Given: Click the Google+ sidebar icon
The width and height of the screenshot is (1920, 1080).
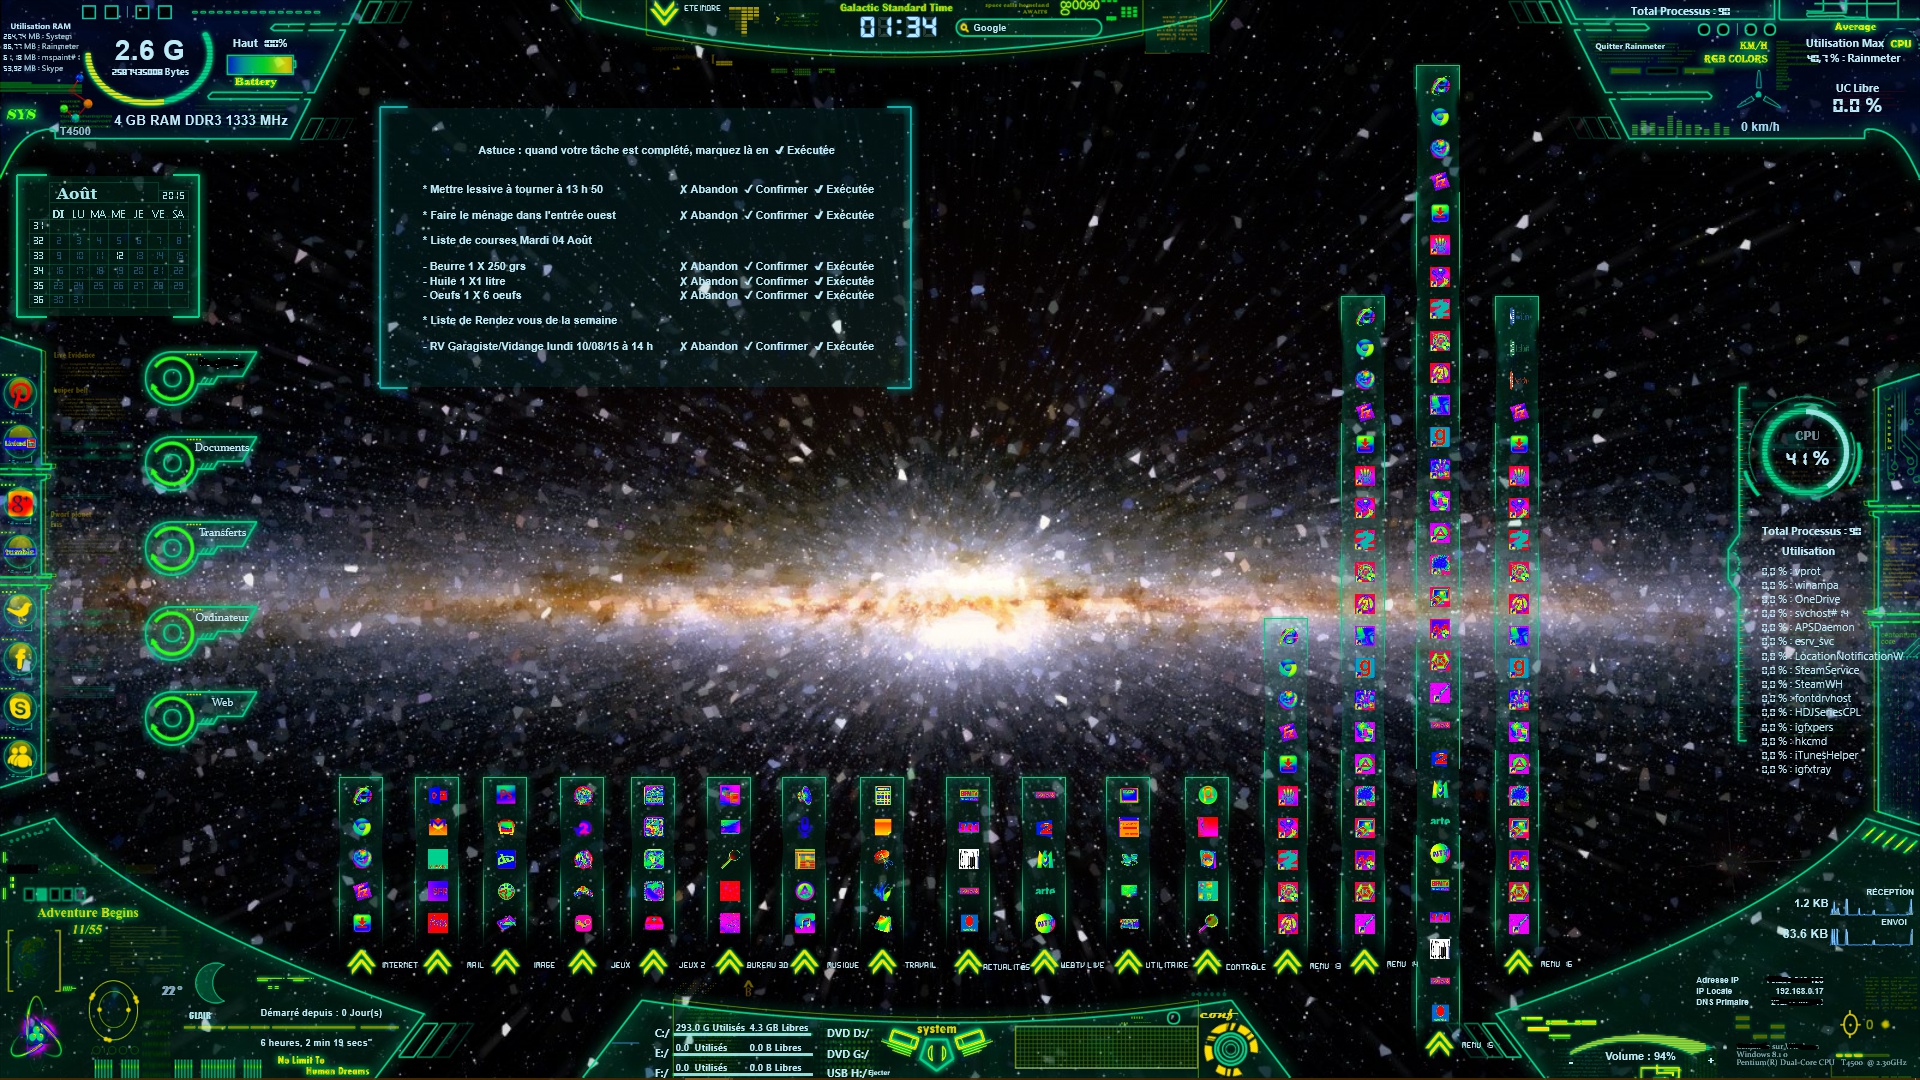Looking at the screenshot, I should click(20, 503).
